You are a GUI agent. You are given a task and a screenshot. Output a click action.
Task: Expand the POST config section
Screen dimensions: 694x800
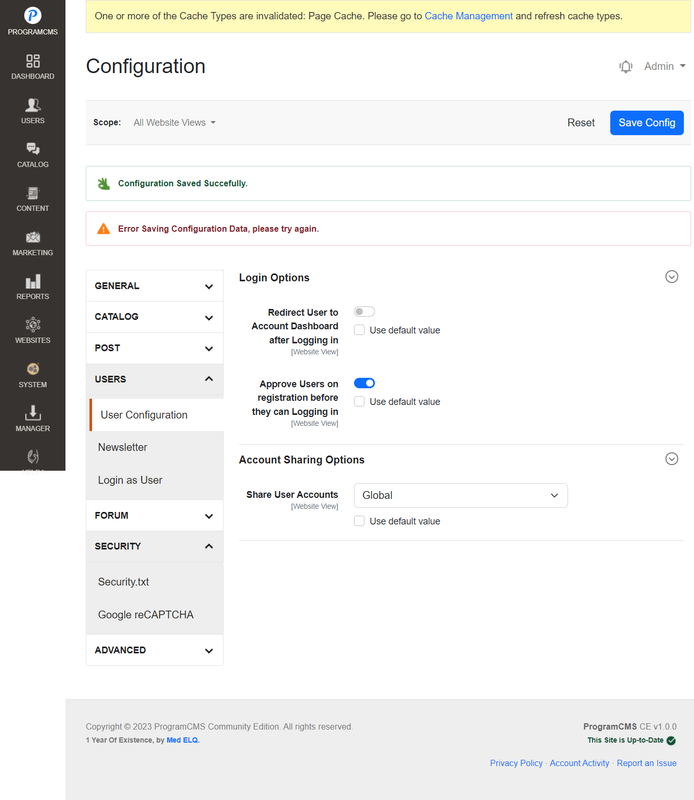(155, 348)
